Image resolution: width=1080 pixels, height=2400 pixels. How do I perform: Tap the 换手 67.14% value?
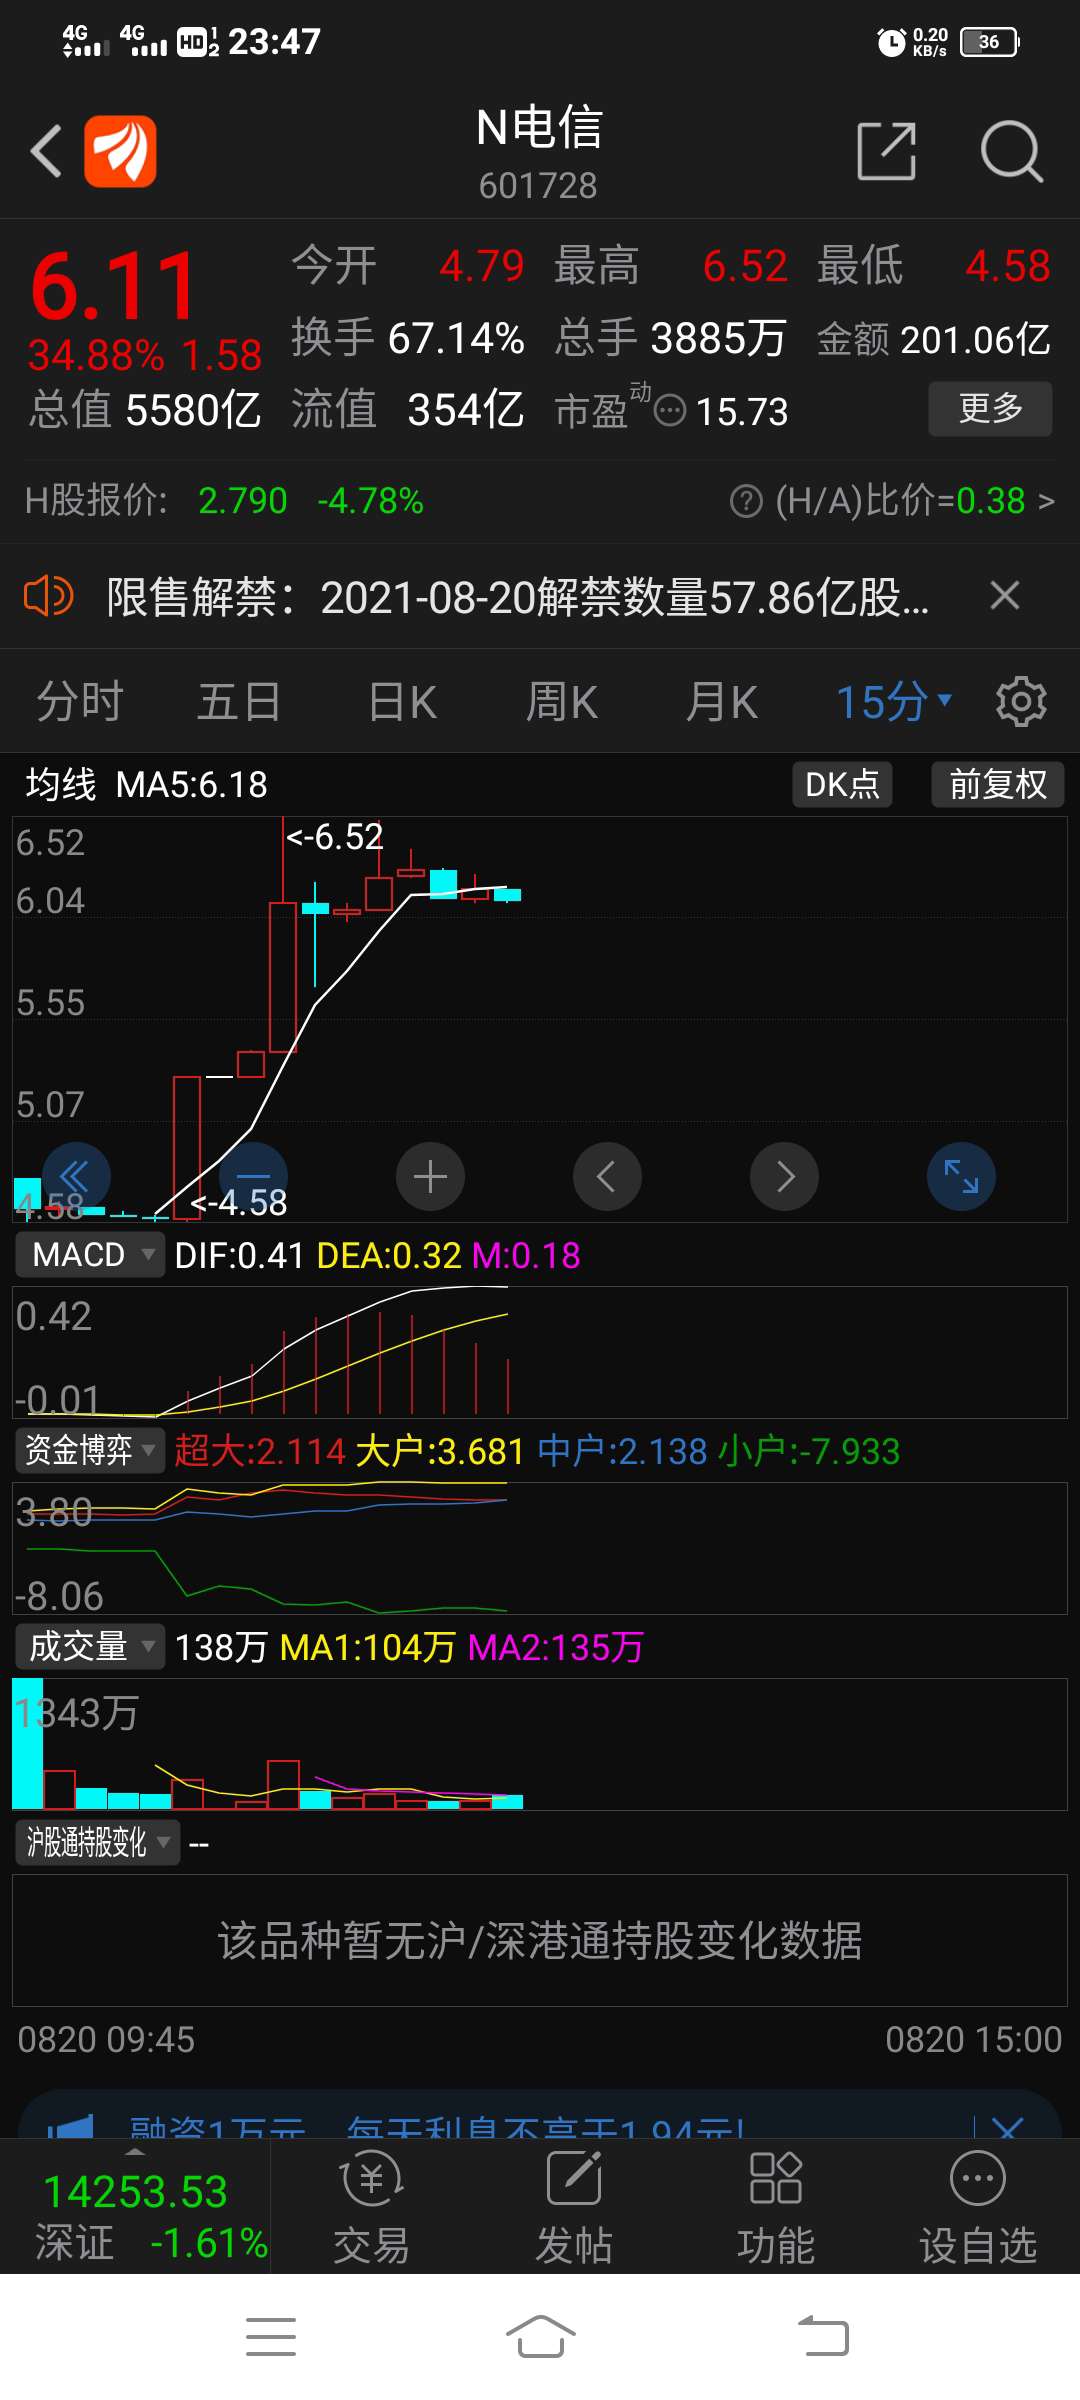pyautogui.click(x=408, y=338)
